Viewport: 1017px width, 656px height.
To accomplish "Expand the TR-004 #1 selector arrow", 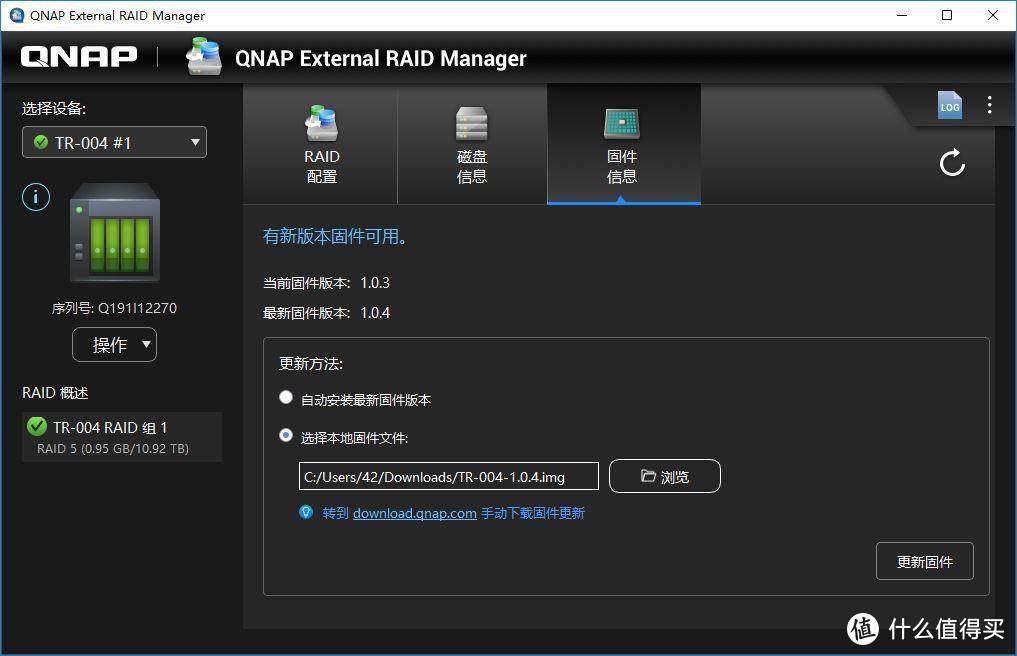I will coord(196,142).
